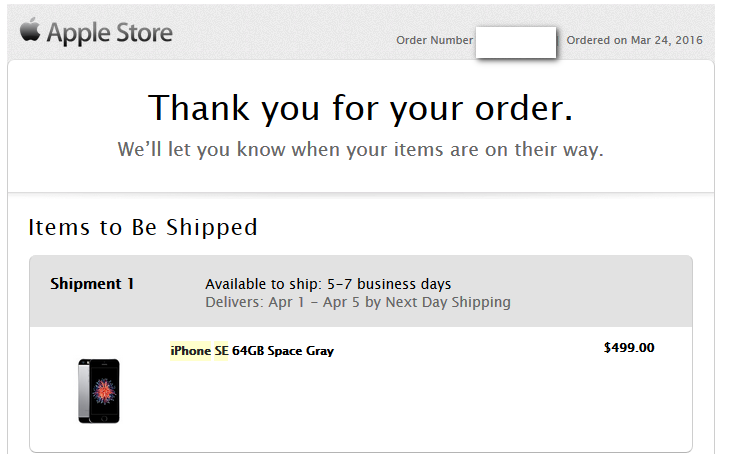This screenshot has height=454, width=729.
Task: Click the $499.00 price
Action: [x=629, y=348]
